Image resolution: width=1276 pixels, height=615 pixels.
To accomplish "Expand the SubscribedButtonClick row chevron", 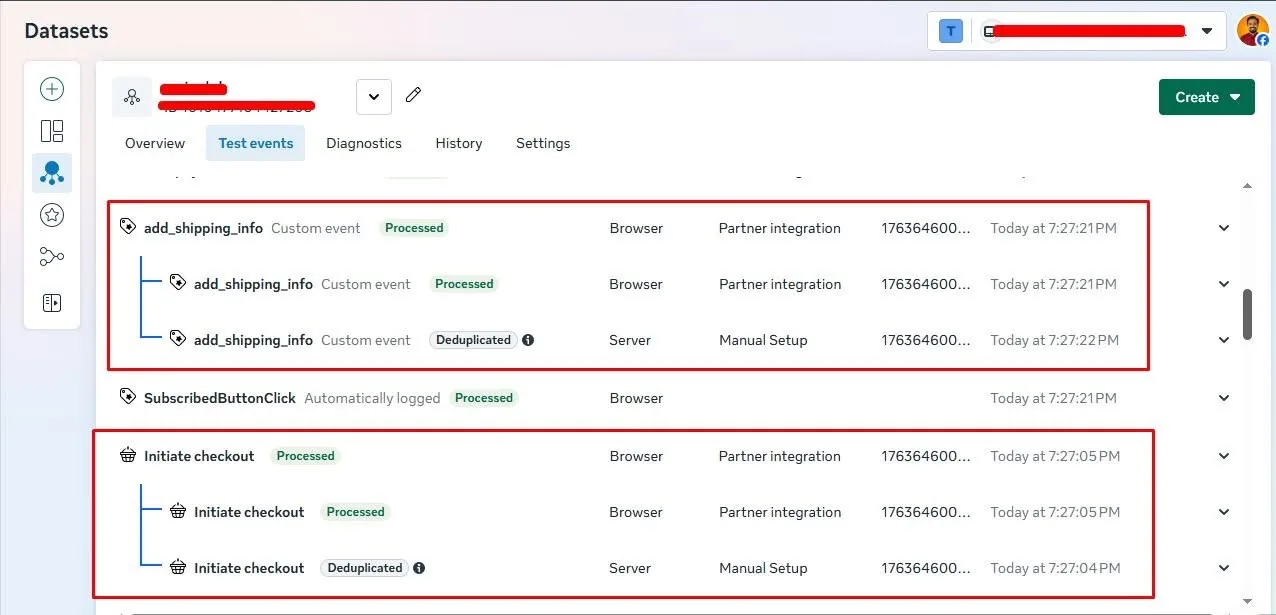I will pyautogui.click(x=1224, y=398).
